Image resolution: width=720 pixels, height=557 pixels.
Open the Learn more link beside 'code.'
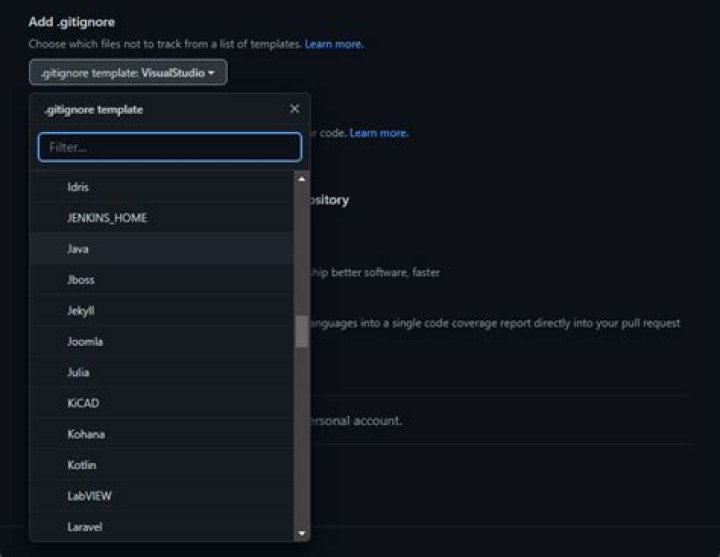[x=379, y=133]
